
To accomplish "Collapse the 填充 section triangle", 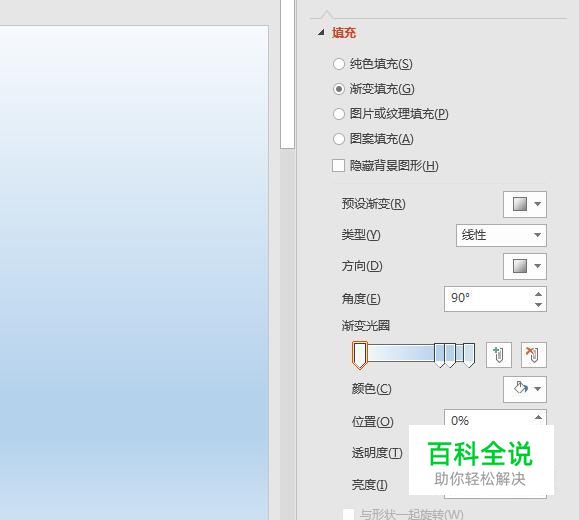I will tap(321, 32).
